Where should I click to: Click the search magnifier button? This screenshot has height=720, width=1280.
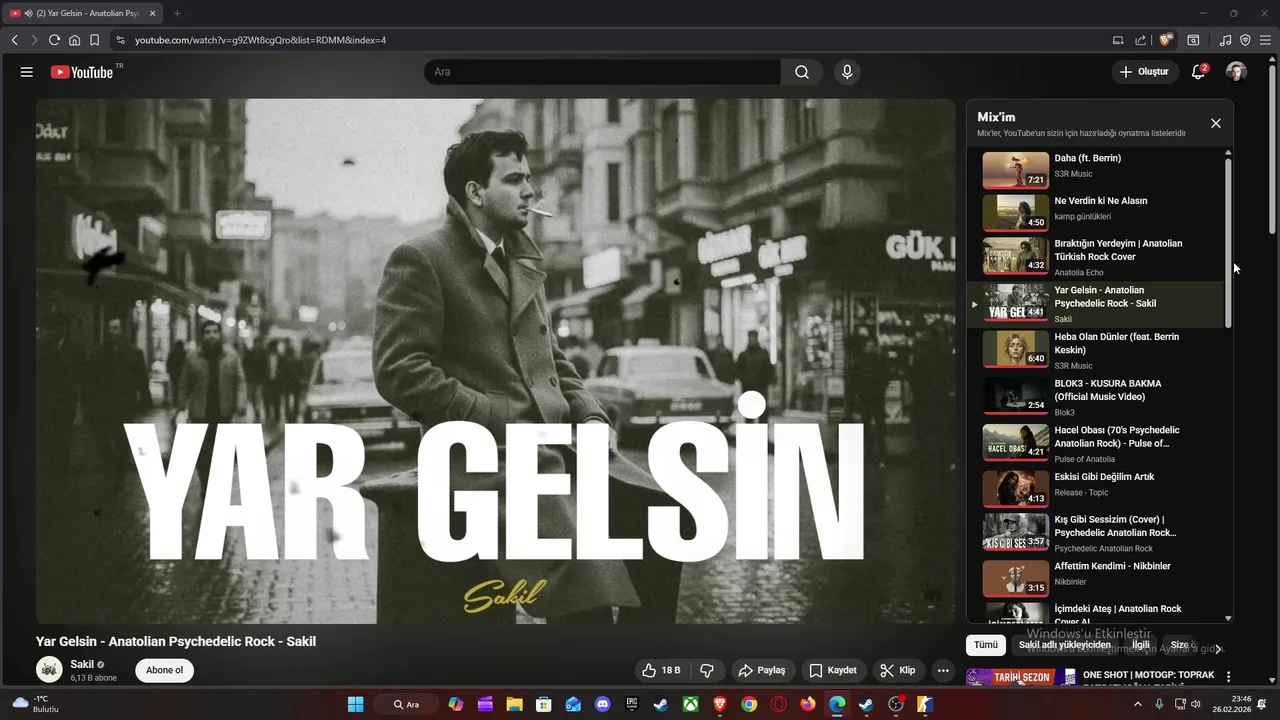pos(802,72)
